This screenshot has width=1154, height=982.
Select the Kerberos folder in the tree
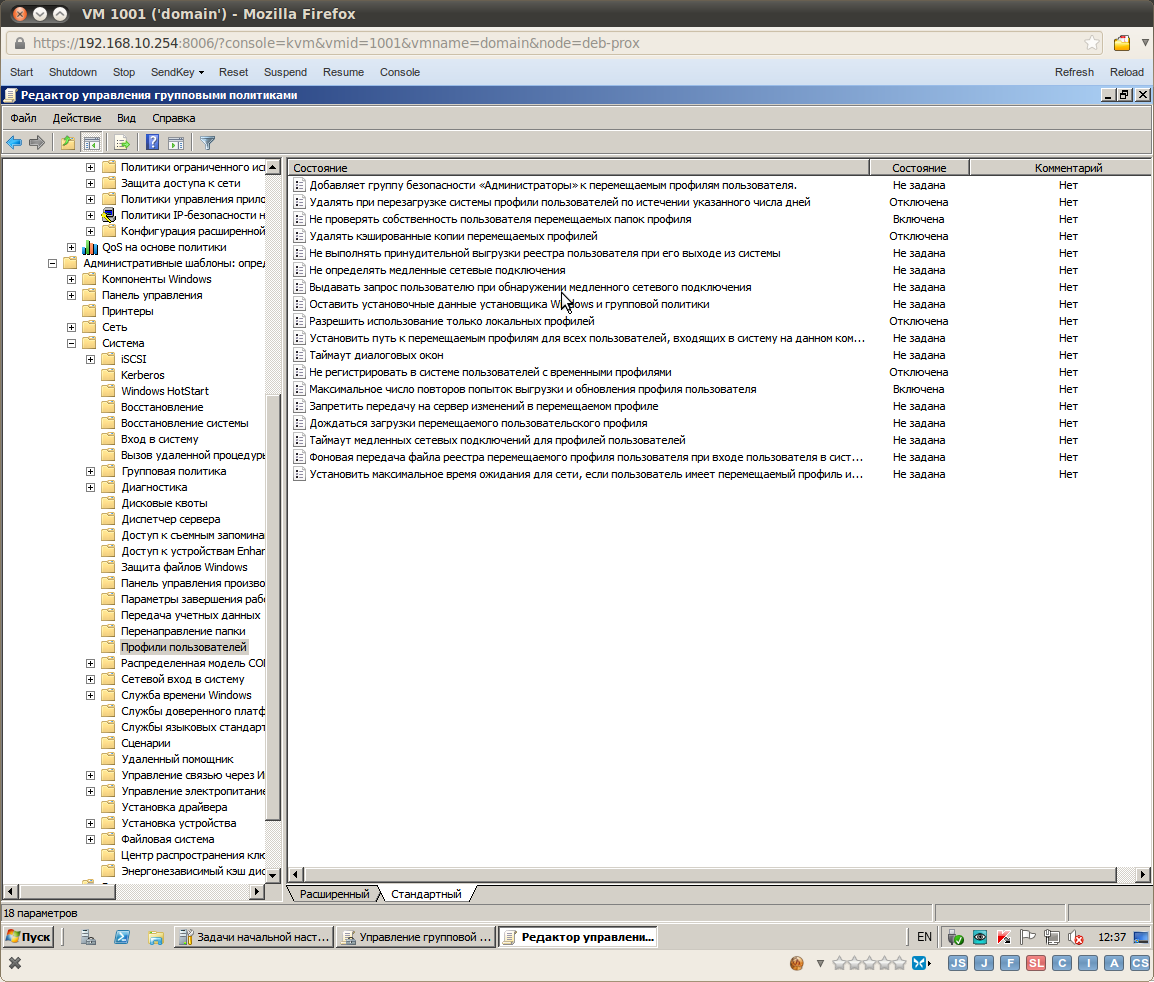pos(143,375)
